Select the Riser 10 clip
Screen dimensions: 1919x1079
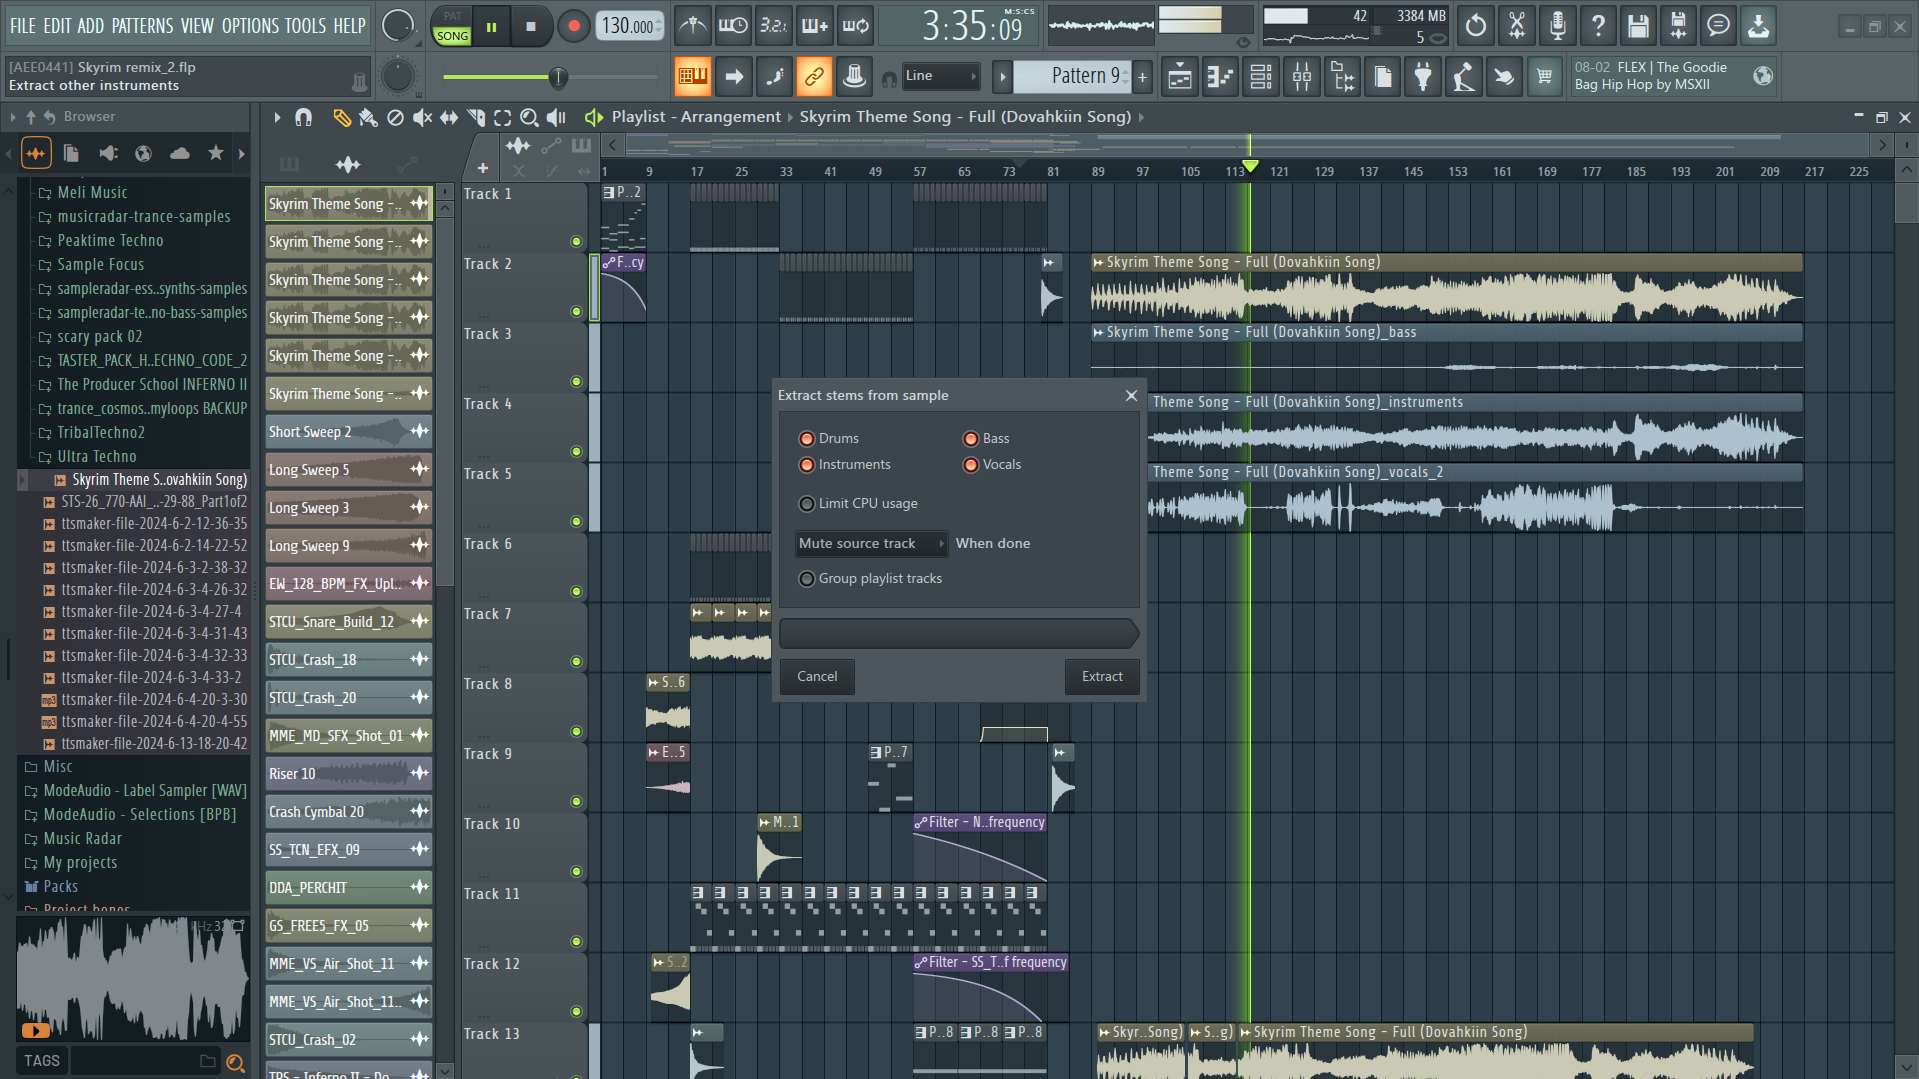pyautogui.click(x=348, y=774)
